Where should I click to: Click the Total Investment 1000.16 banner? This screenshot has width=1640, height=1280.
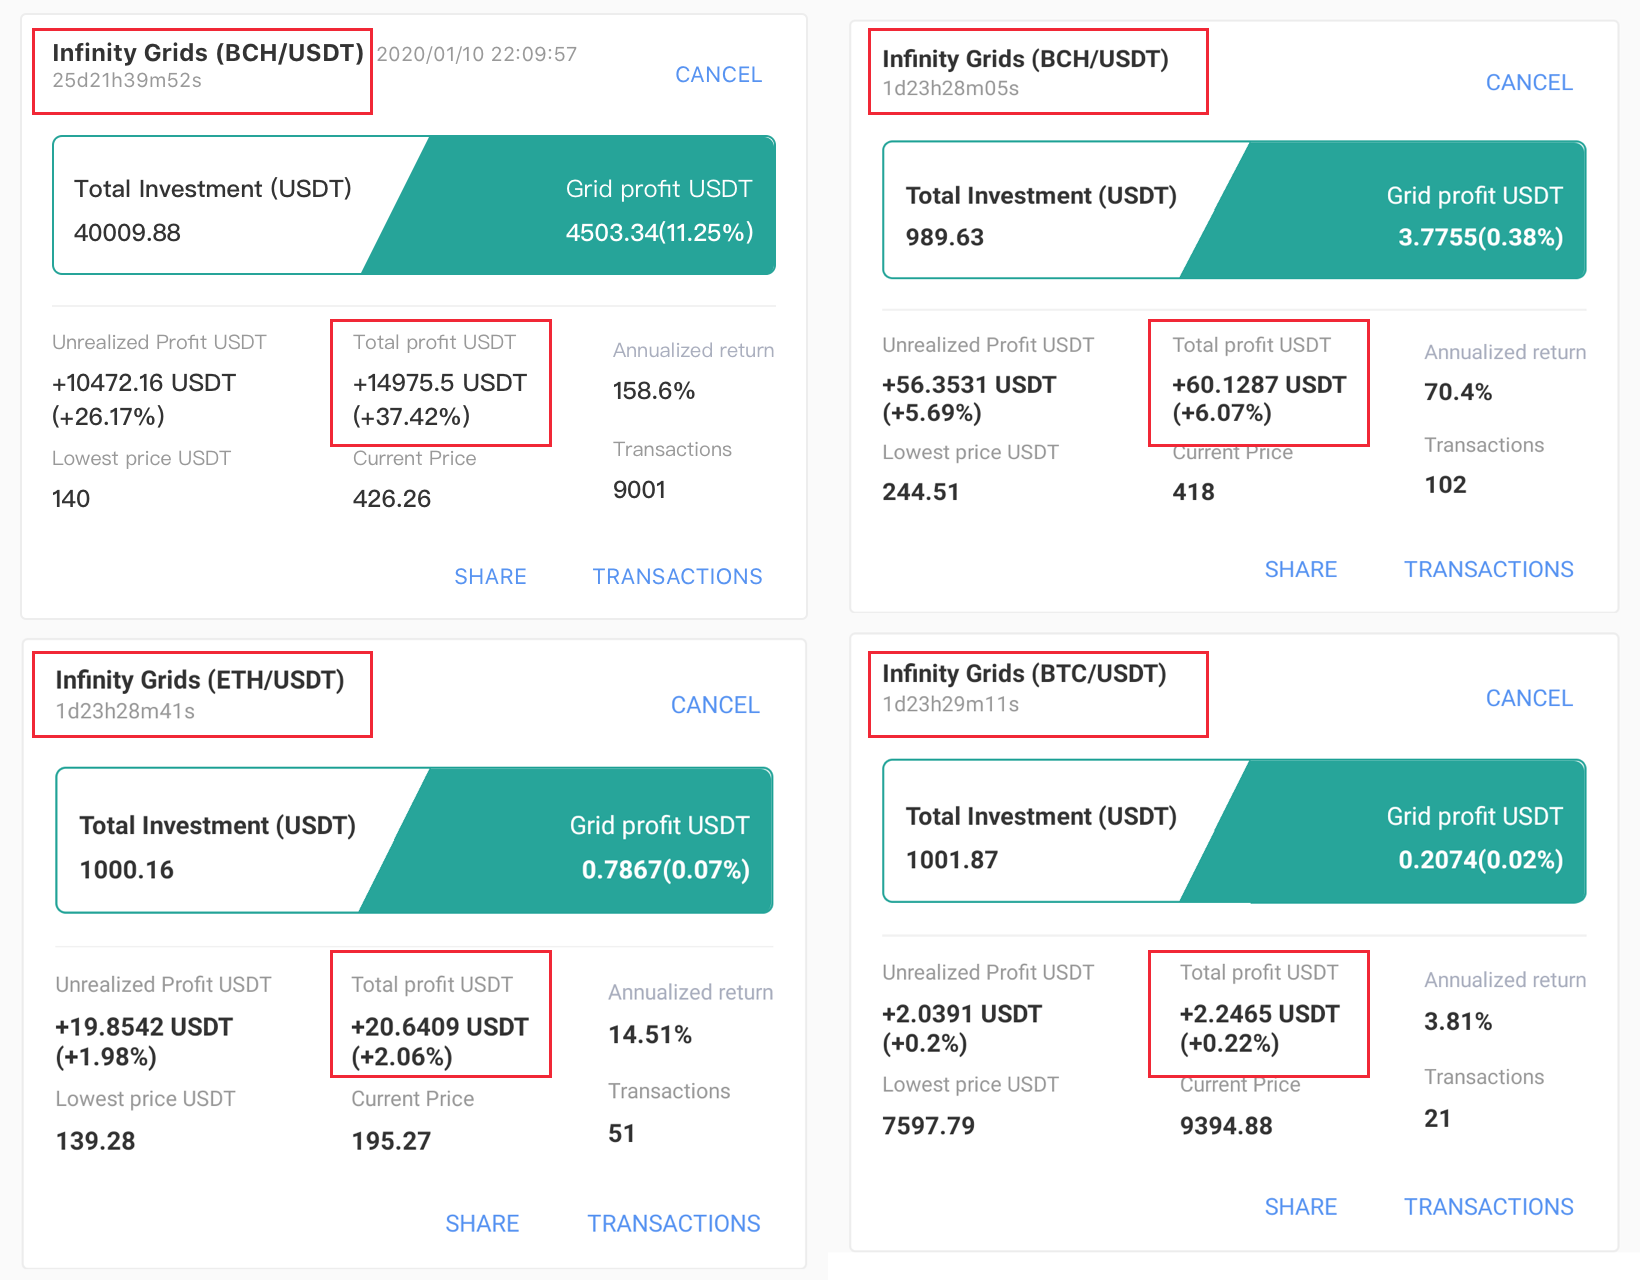point(218,847)
